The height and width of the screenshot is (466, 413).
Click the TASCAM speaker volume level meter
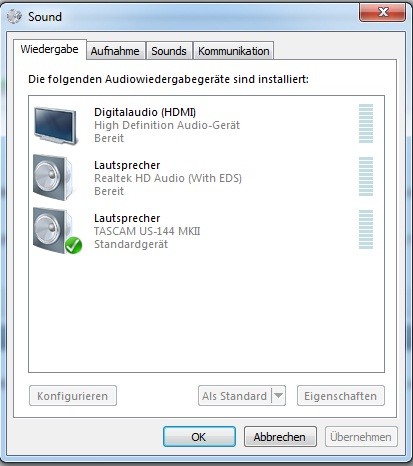[366, 229]
